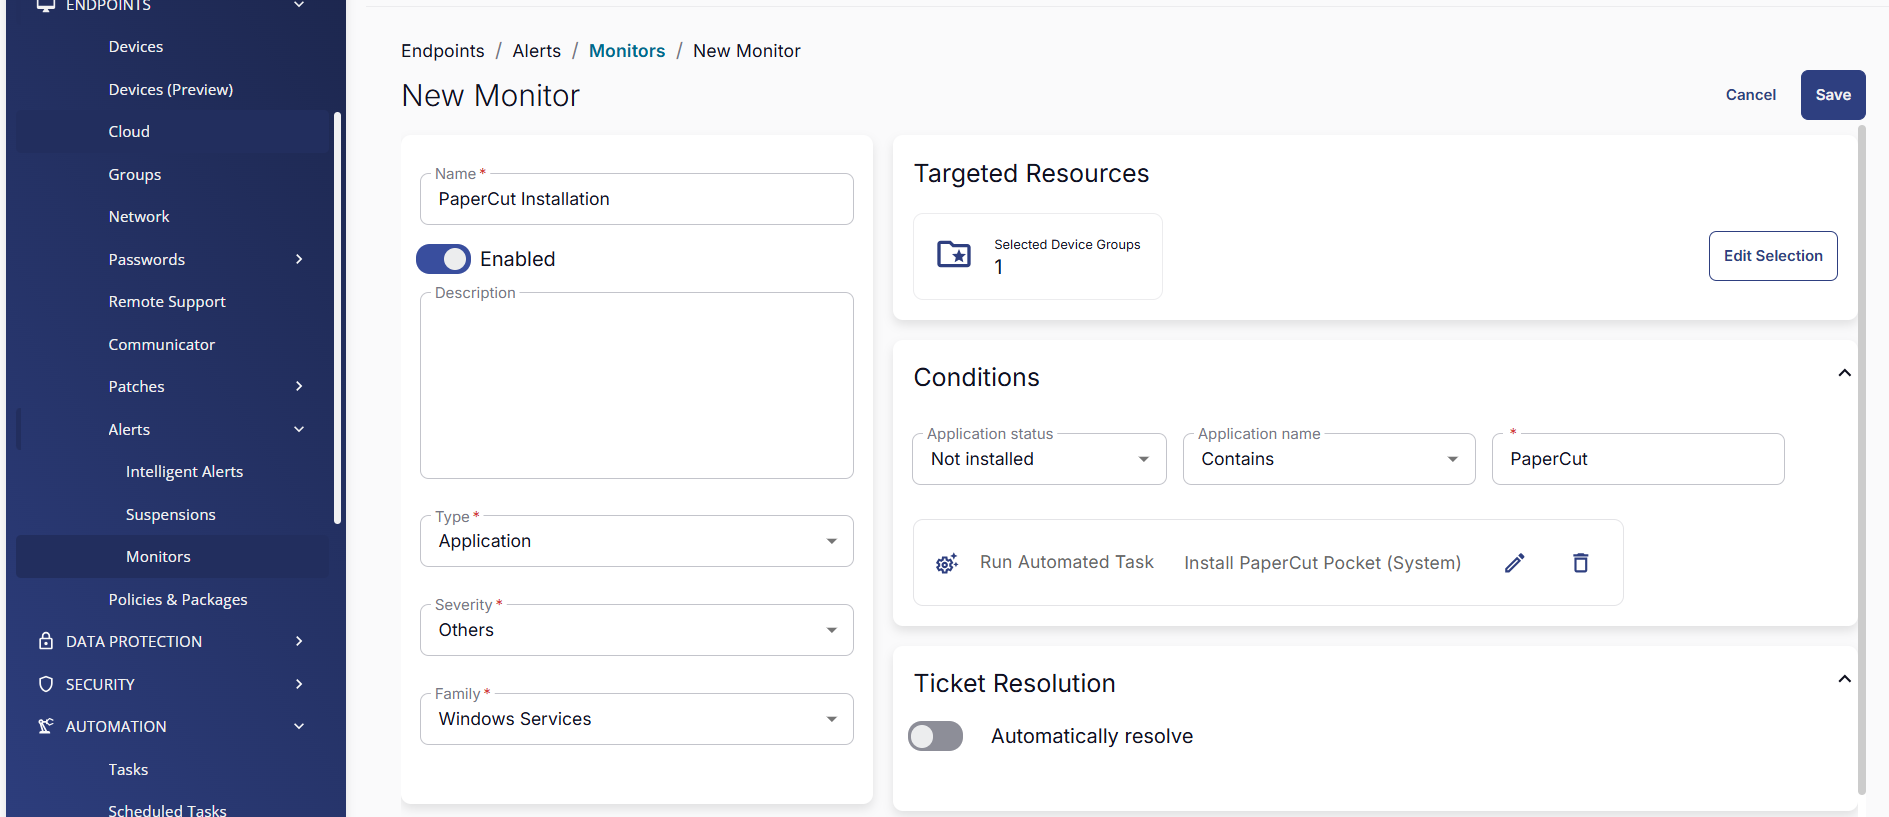Click the Monitors breadcrumb link

[627, 51]
